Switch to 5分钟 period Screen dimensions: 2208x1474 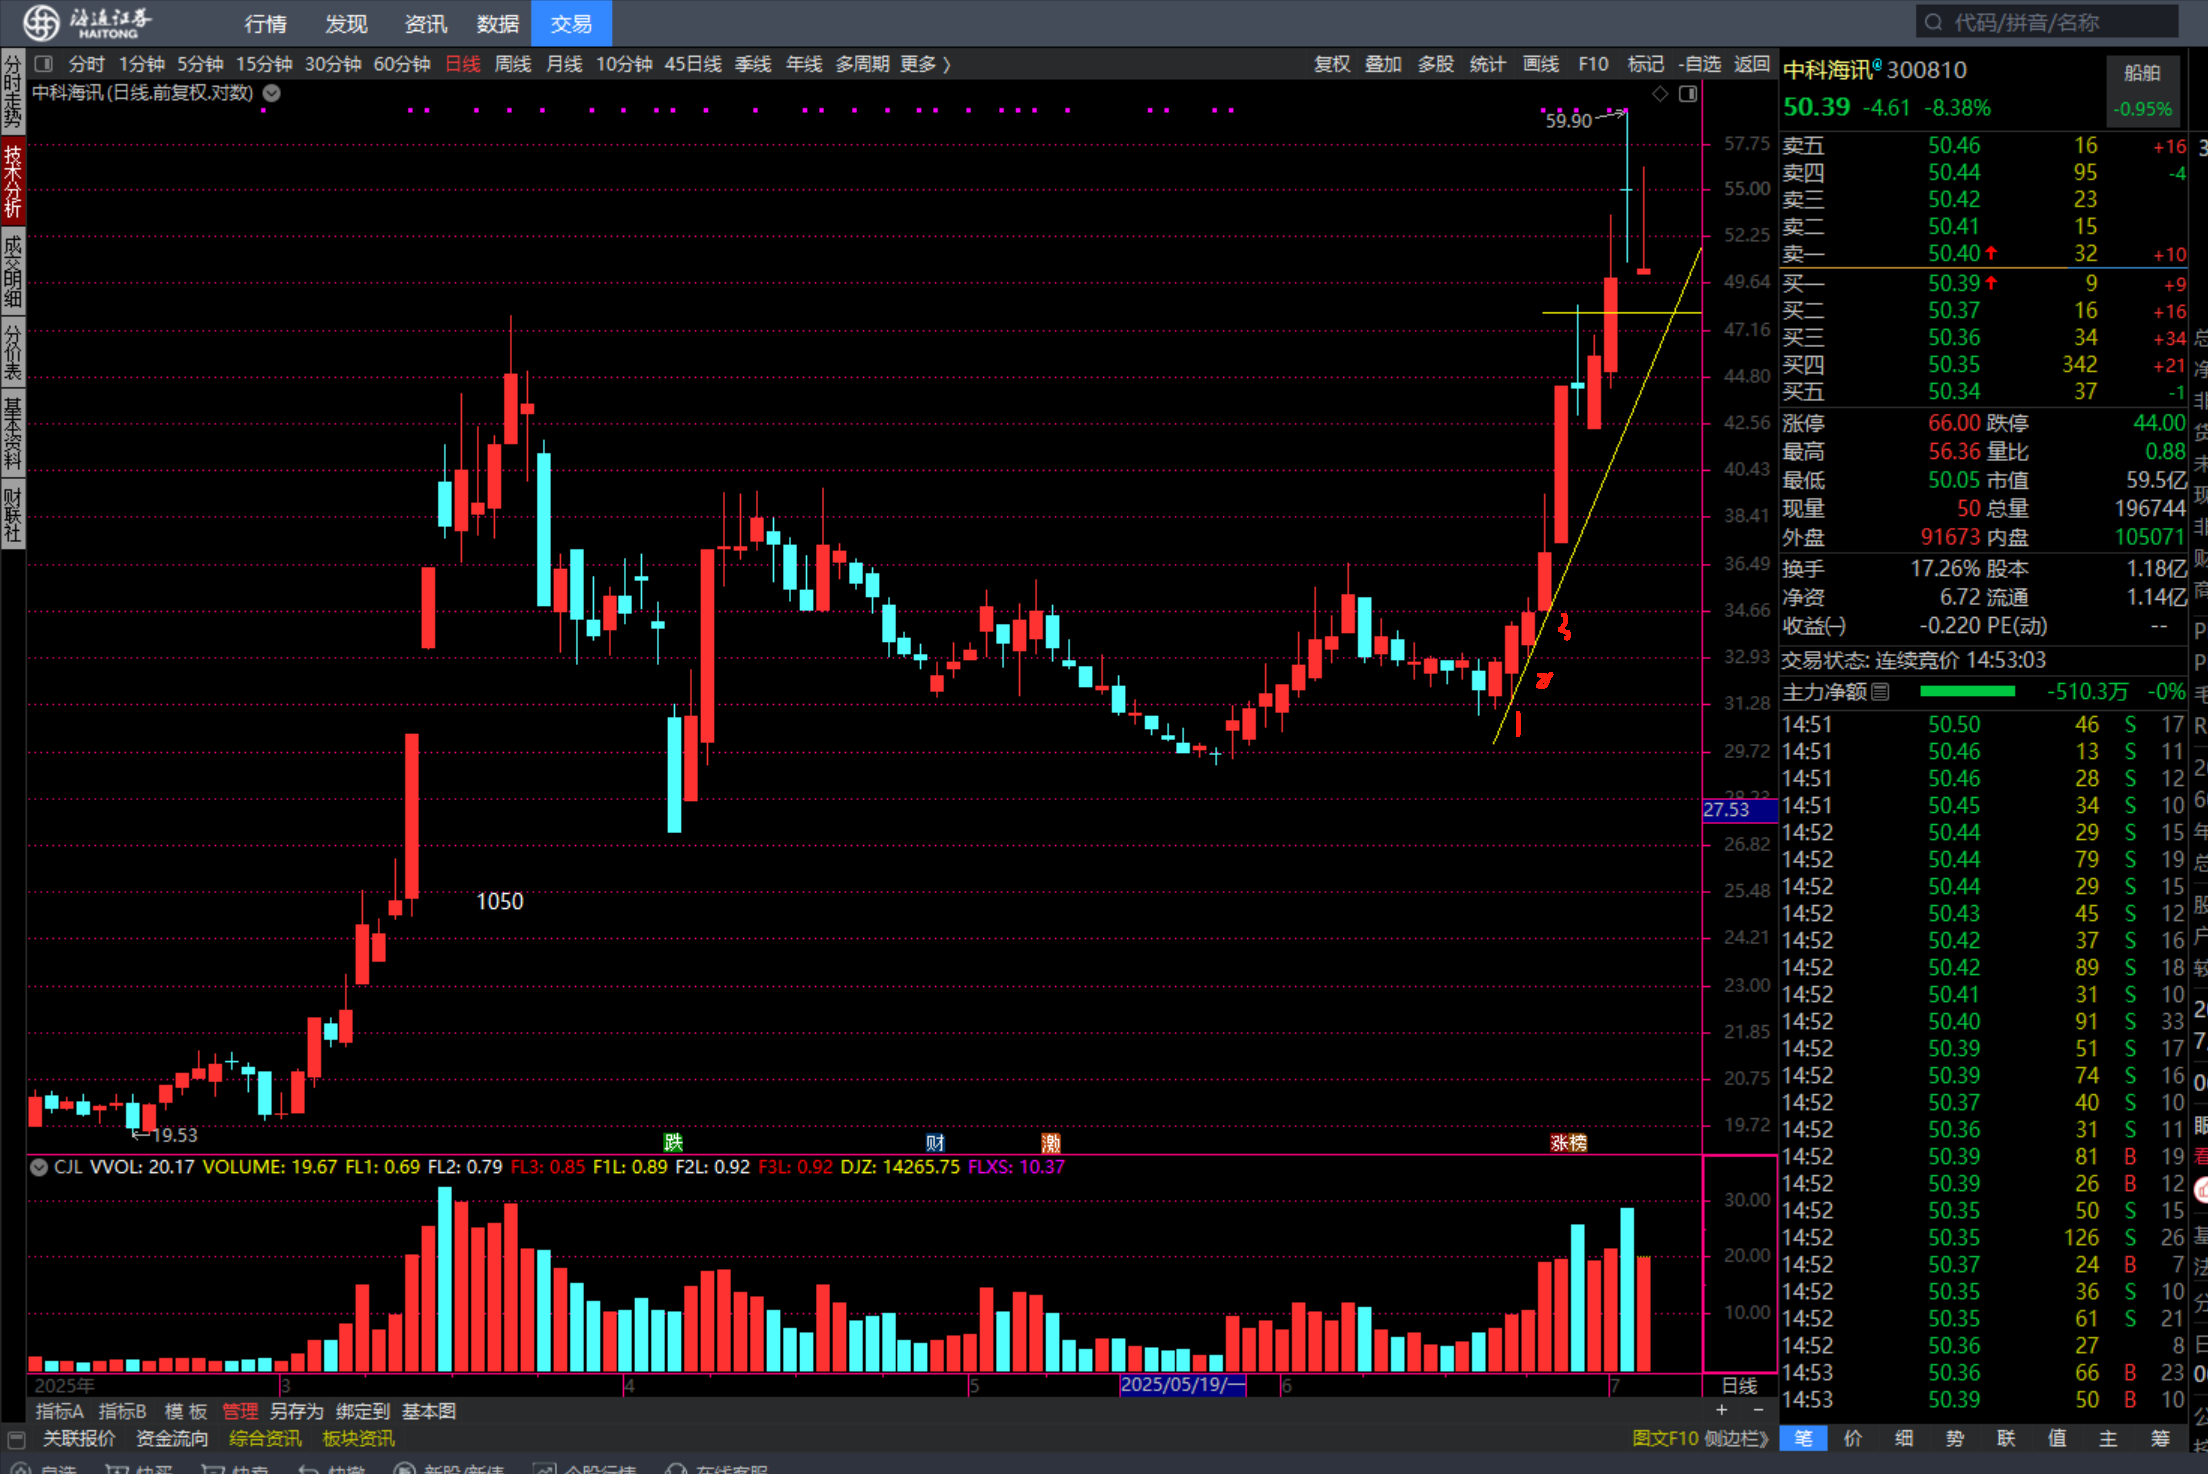click(x=200, y=64)
